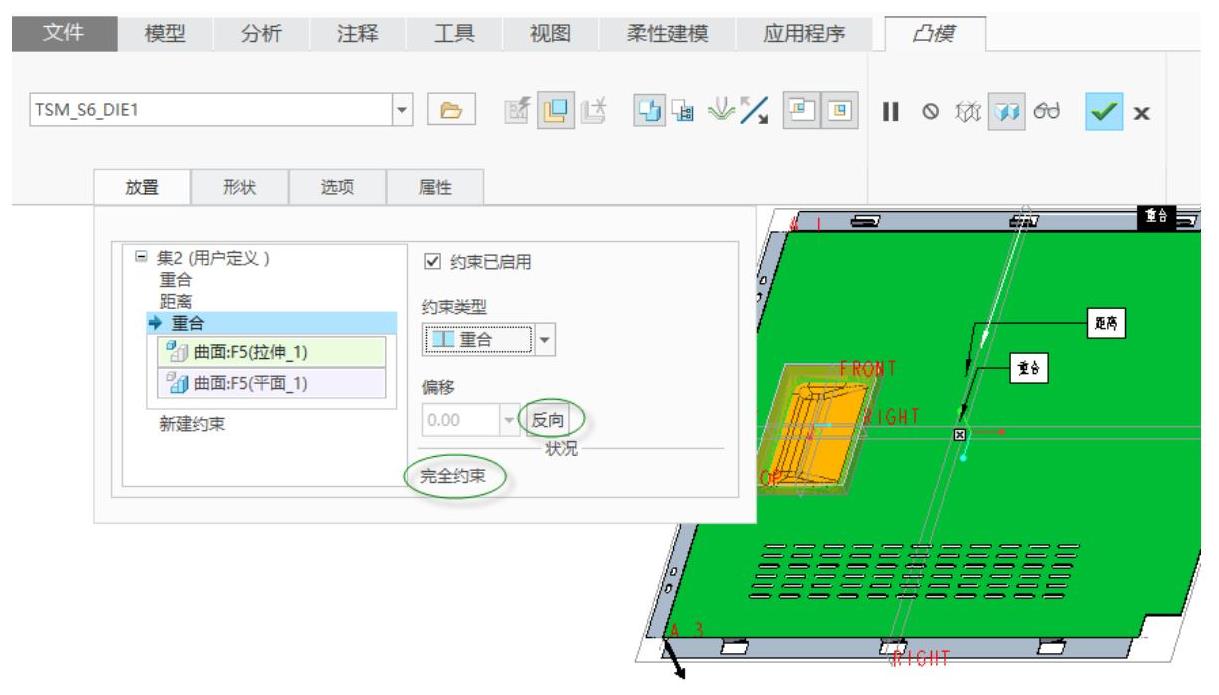This screenshot has width=1219, height=695.
Task: Click the 距离 label in the model view
Action: click(1105, 324)
